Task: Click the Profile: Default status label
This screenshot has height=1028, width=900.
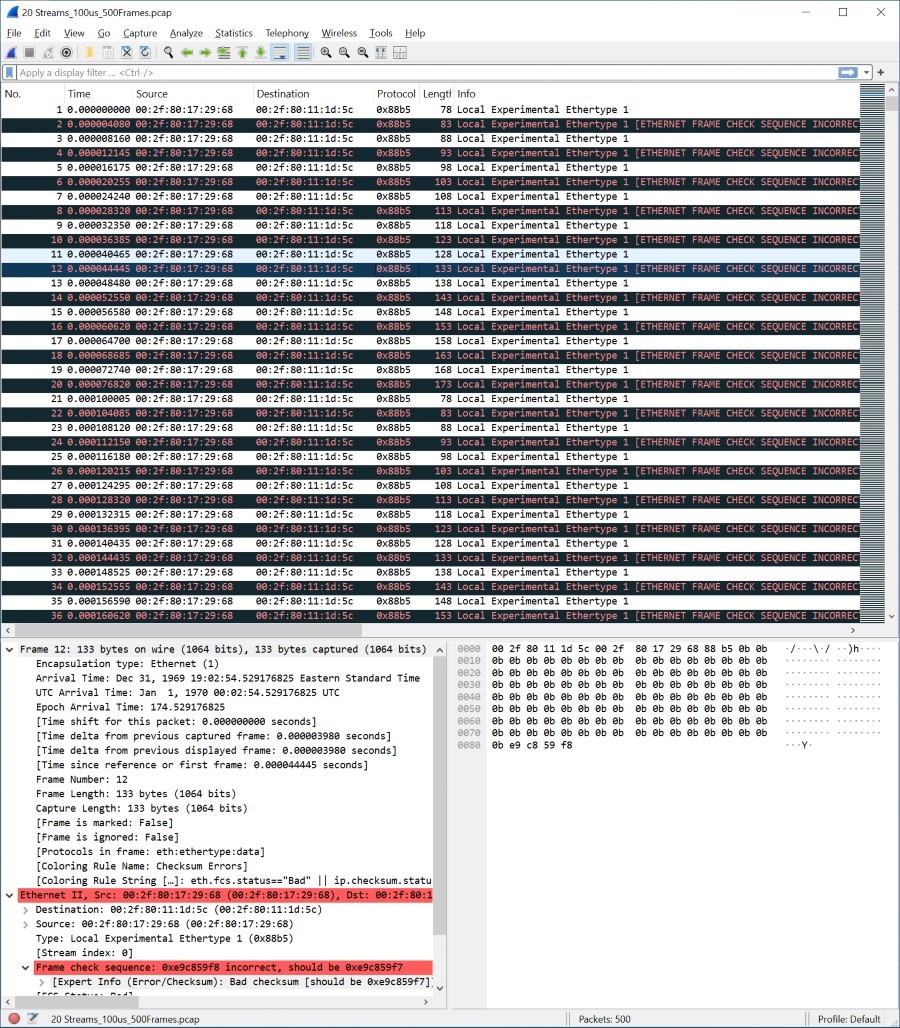Action: tap(848, 1019)
